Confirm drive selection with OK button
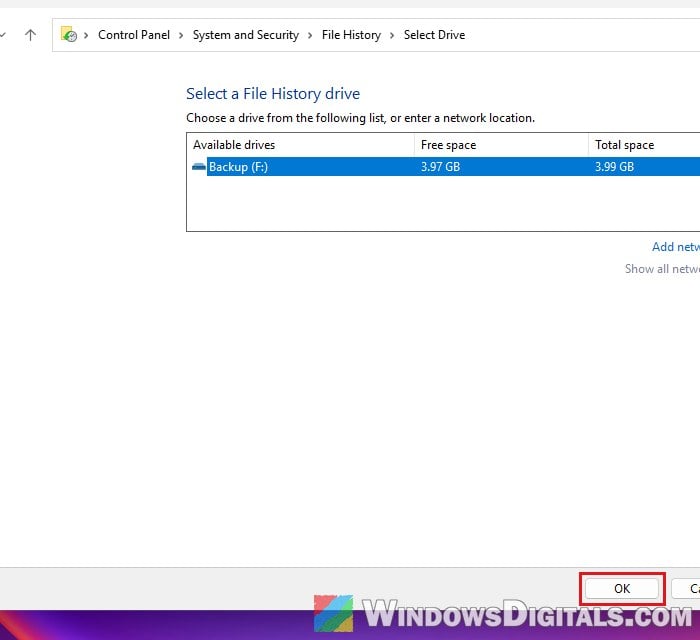The height and width of the screenshot is (640, 700). [622, 589]
